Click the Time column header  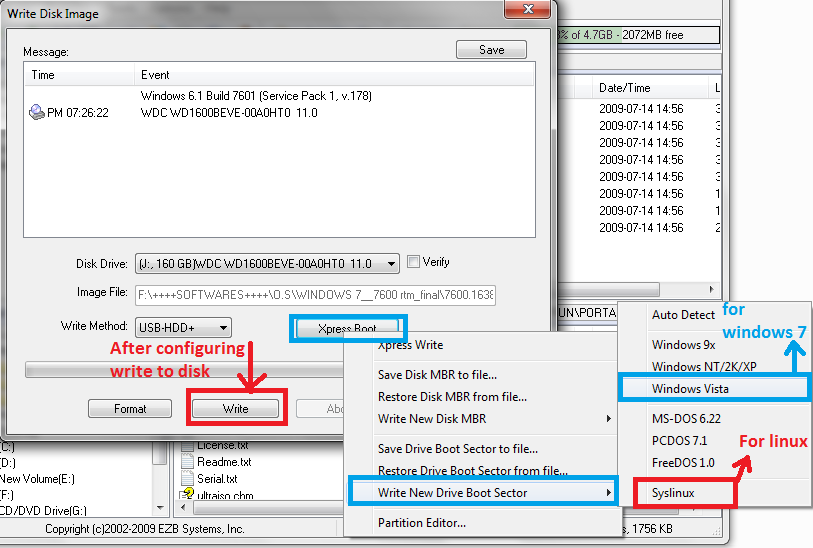79,75
